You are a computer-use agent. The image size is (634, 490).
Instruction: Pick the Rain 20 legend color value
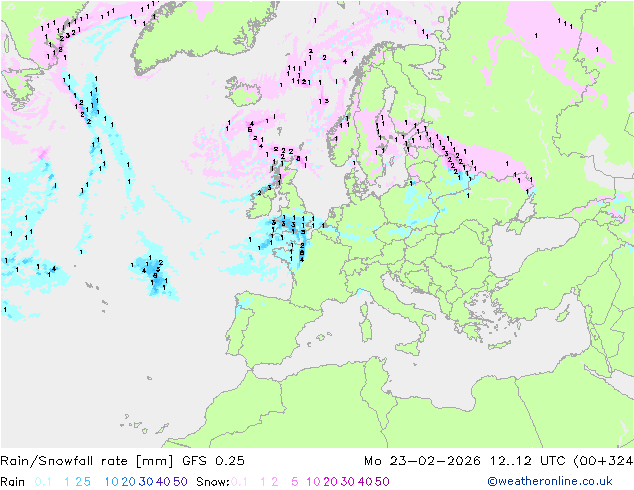point(129,482)
